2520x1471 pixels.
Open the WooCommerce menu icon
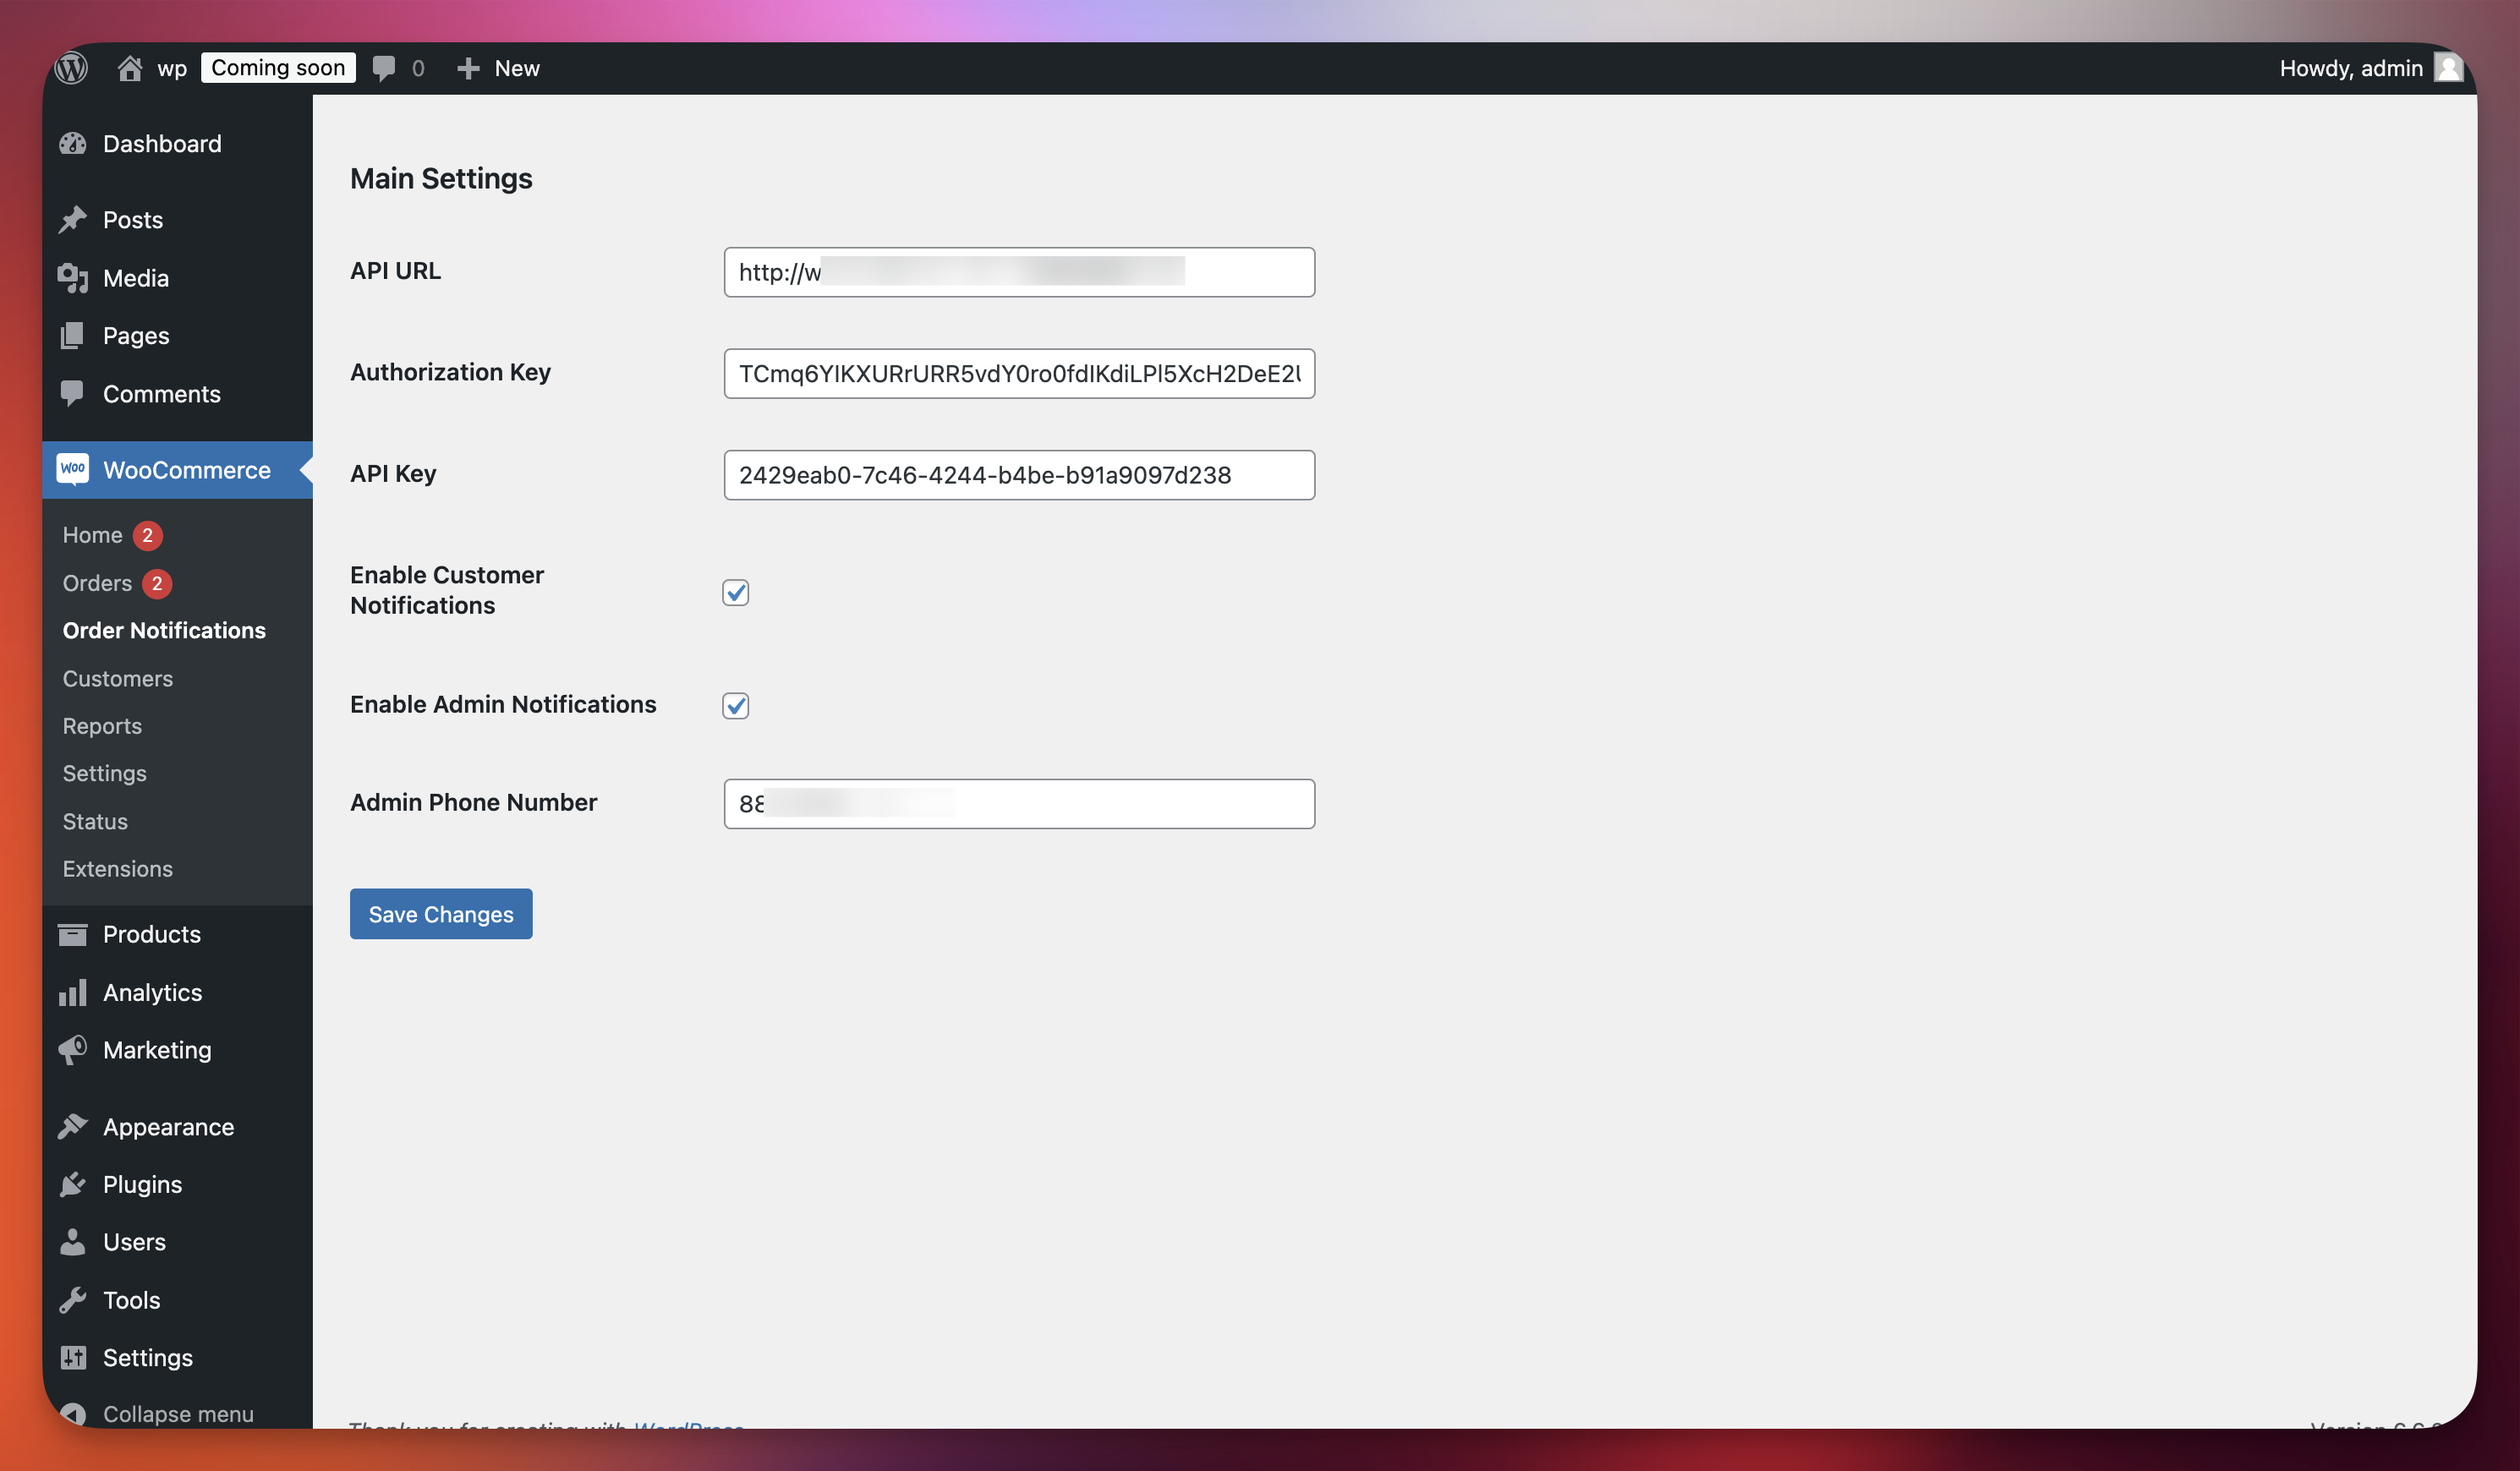click(x=73, y=470)
